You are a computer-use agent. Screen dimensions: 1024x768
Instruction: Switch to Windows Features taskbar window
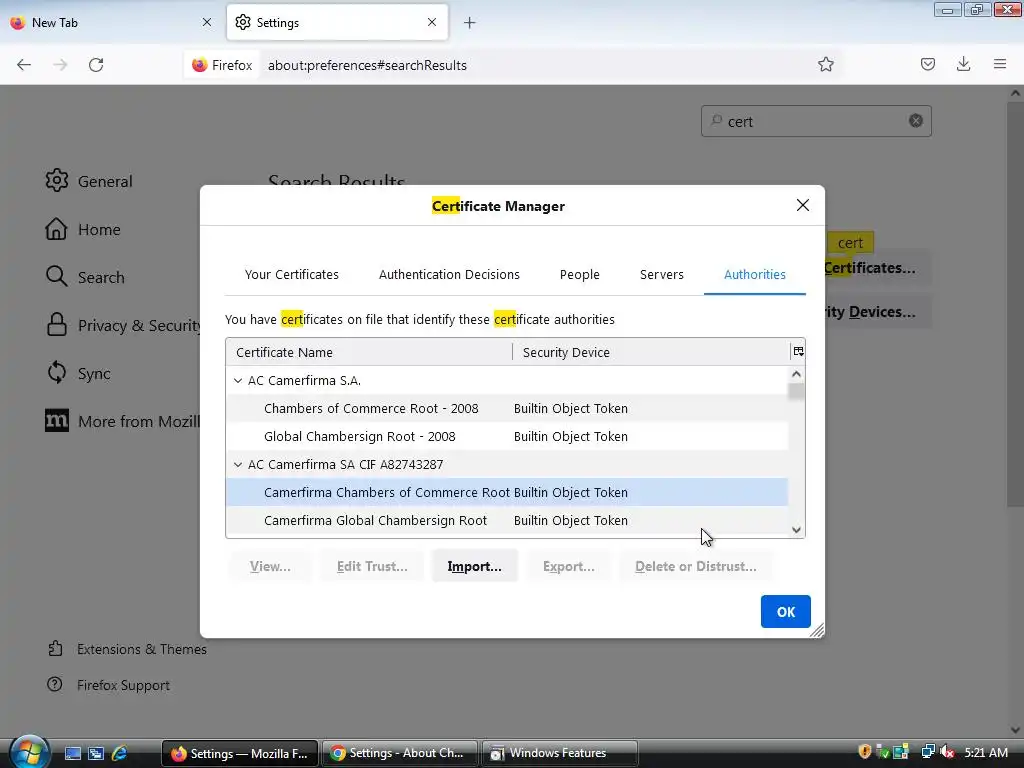point(560,753)
